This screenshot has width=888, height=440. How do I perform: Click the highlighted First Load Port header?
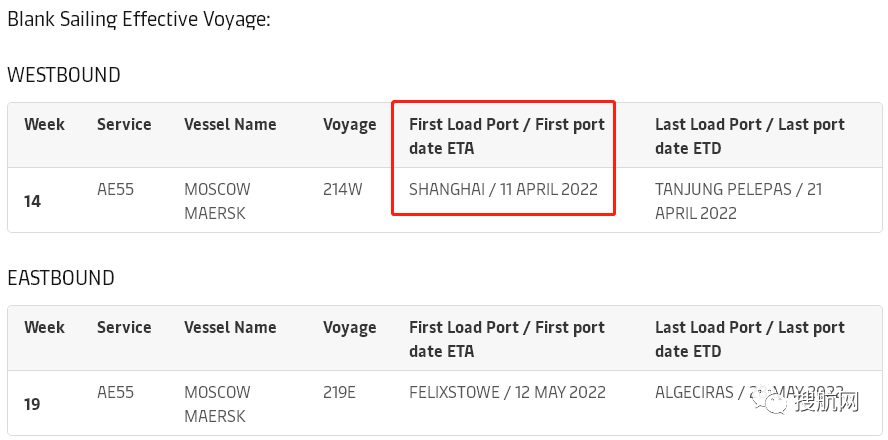(506, 136)
